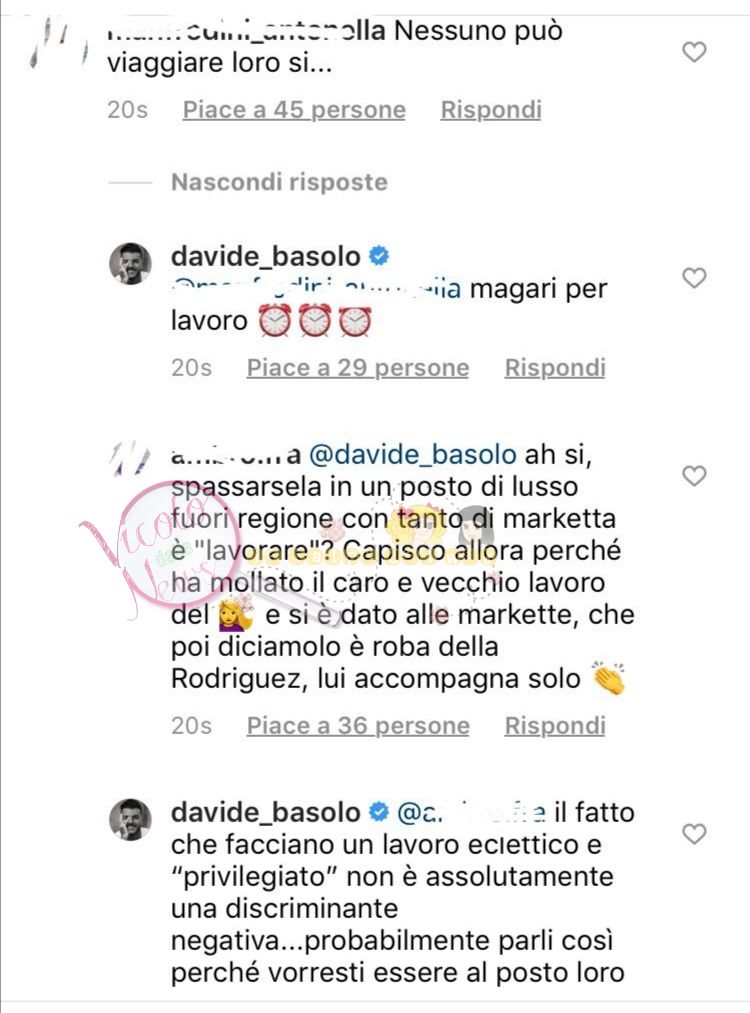Image resolution: width=750 pixels, height=1013 pixels.
Task: Reply to davide_basolo's 'magari per lavoro' comment
Action: [x=555, y=368]
